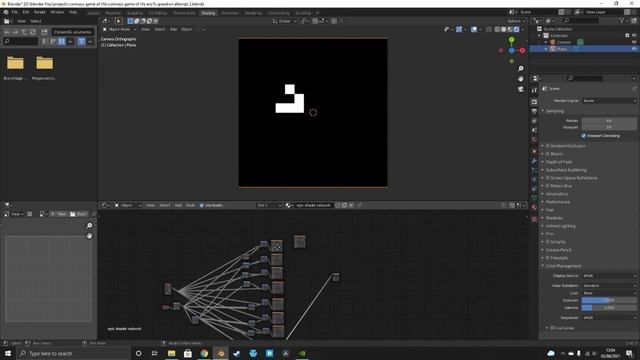Open the View Transform dropdown
This screenshot has height=360, width=640.
pyautogui.click(x=609, y=286)
